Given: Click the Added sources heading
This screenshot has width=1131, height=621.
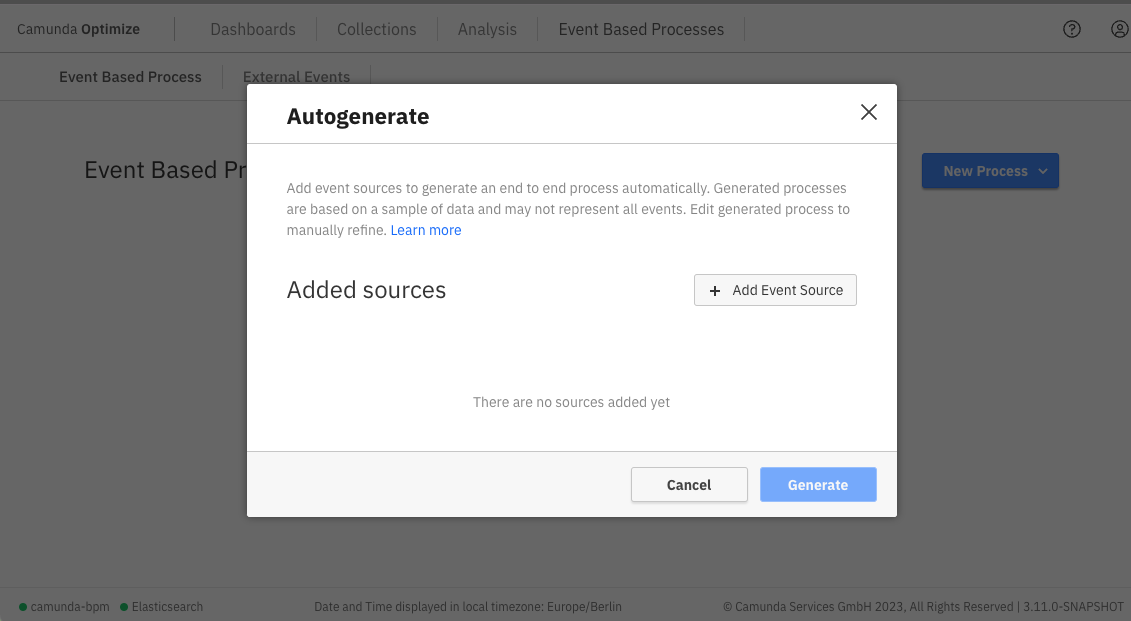Looking at the screenshot, I should (x=366, y=290).
